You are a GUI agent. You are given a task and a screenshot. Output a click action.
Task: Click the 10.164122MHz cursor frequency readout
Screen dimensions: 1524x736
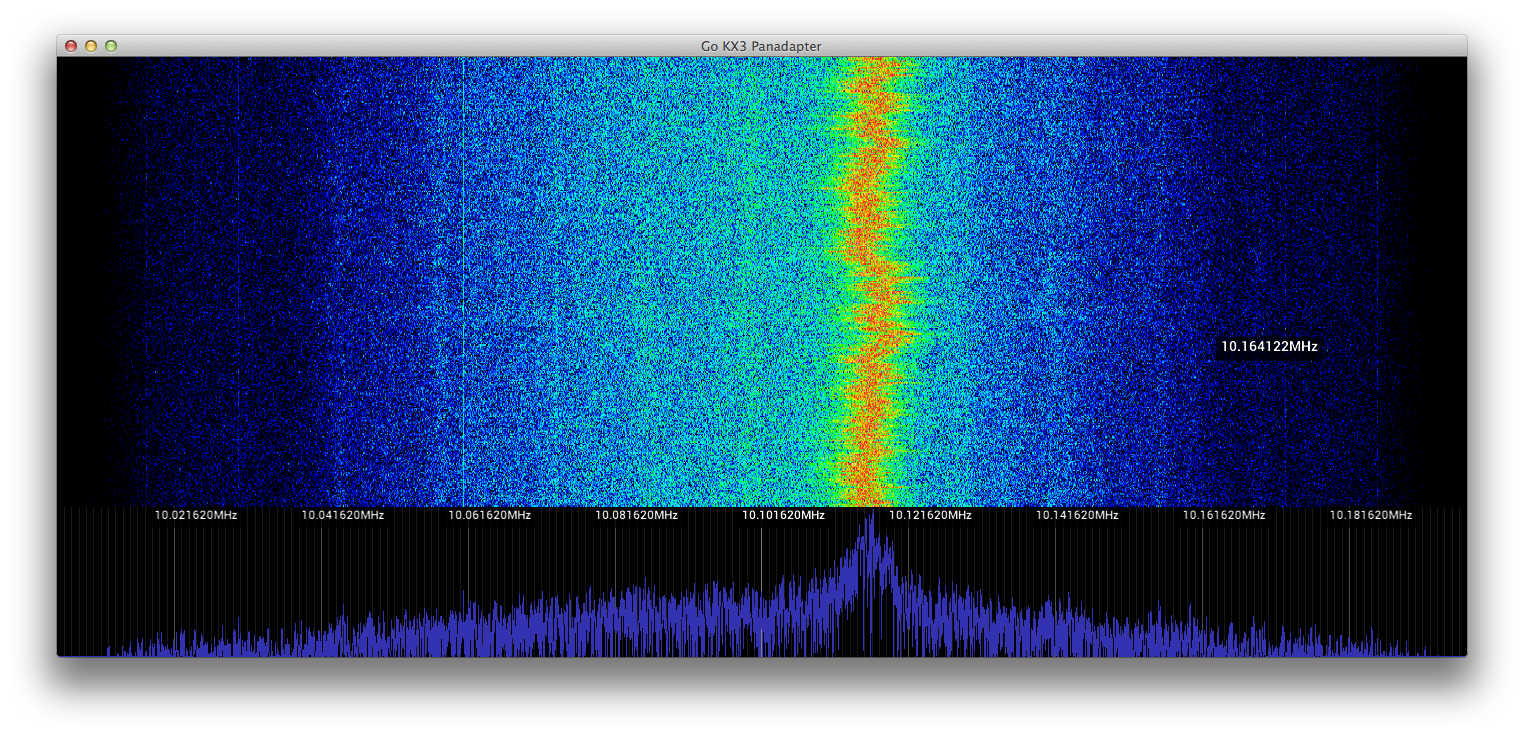[1269, 347]
